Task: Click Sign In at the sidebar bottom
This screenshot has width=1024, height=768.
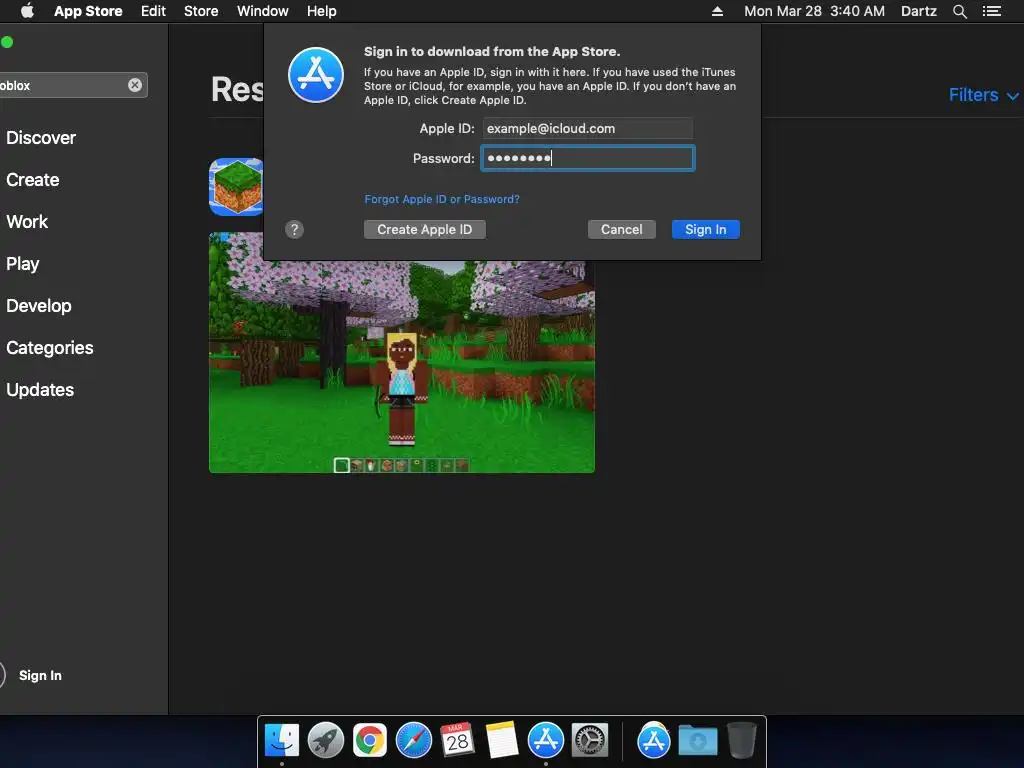Action: (40, 675)
